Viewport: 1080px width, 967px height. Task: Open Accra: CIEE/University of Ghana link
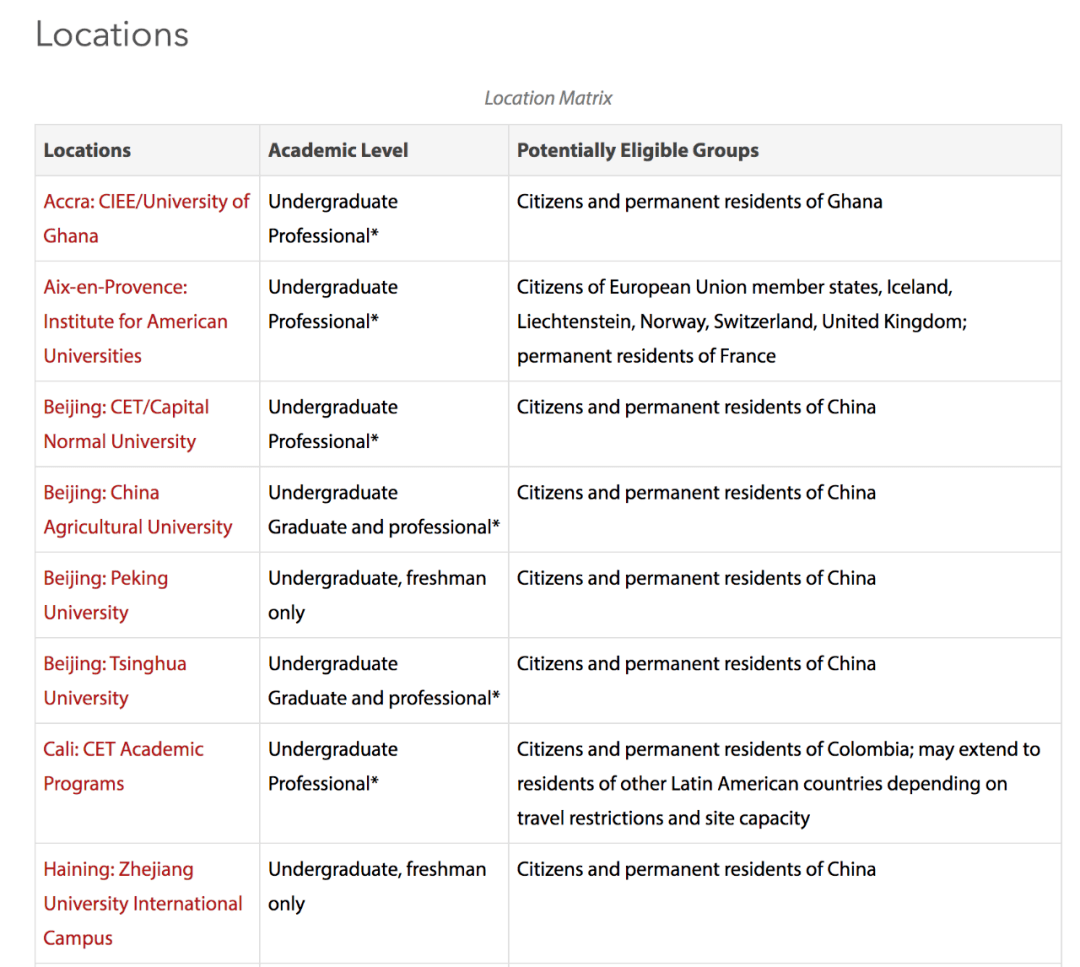(x=146, y=218)
